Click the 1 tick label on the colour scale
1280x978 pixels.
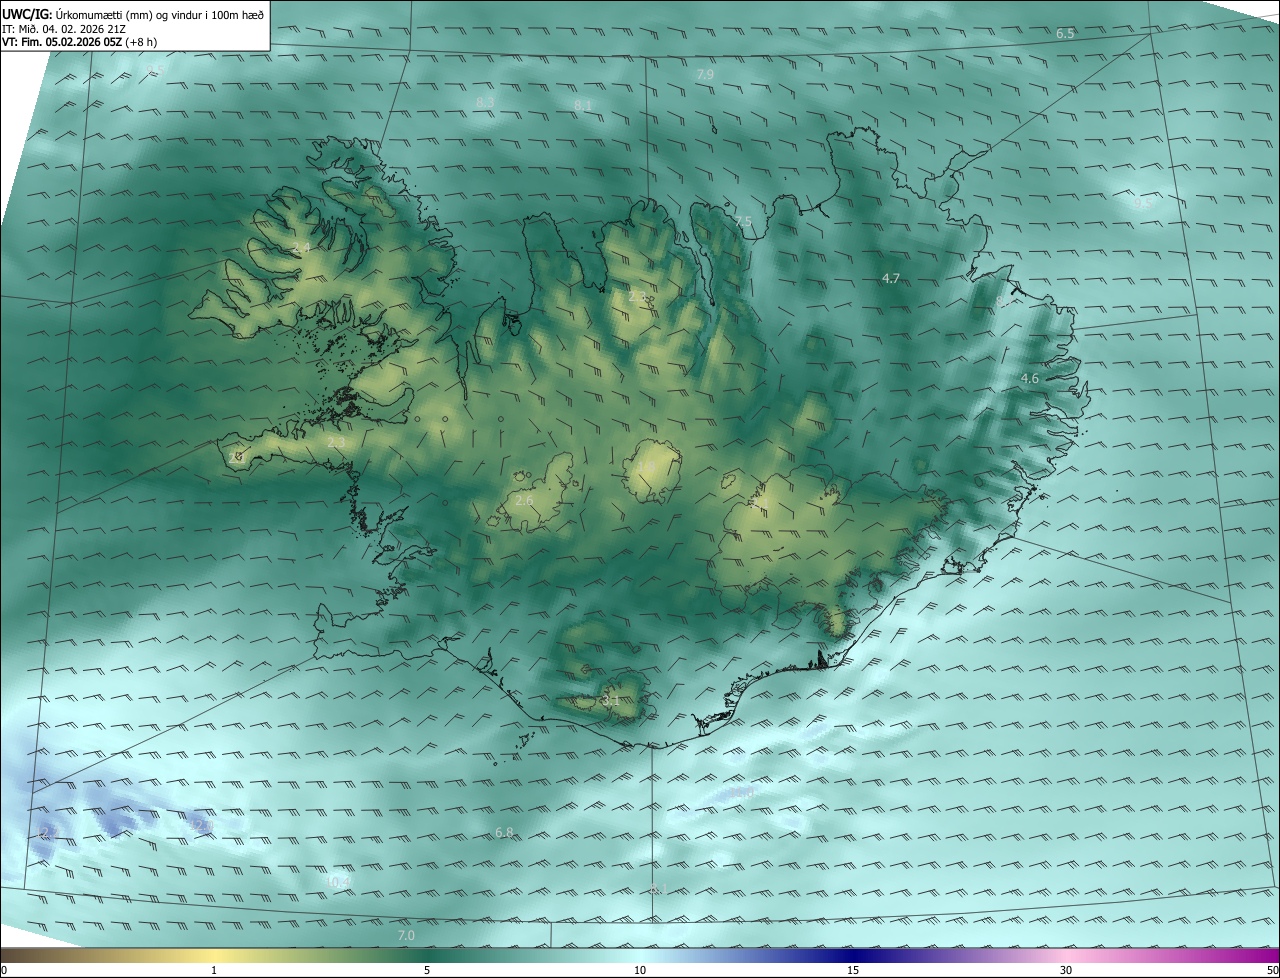coord(214,970)
